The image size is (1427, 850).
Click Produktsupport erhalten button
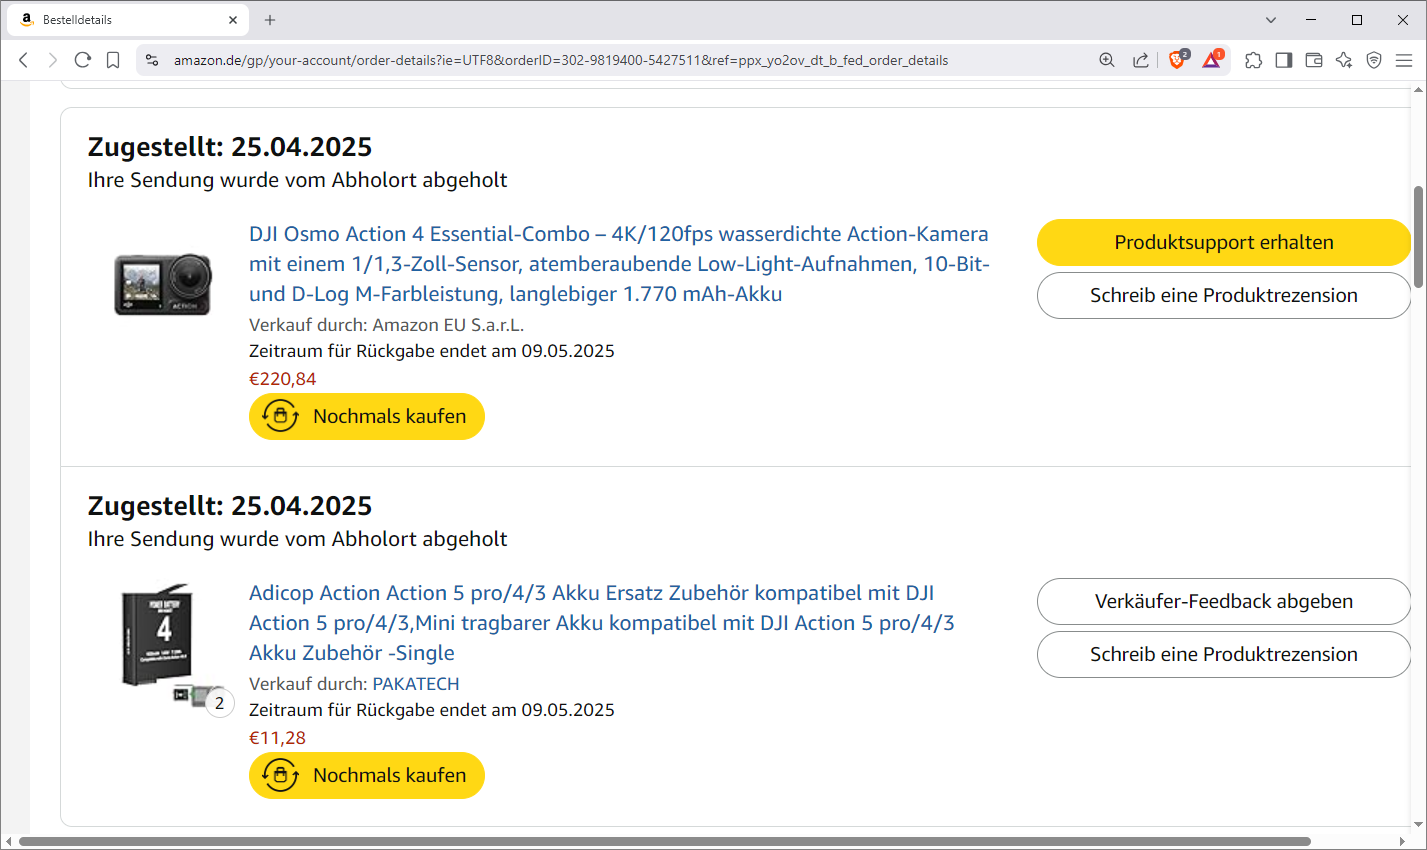(x=1224, y=242)
